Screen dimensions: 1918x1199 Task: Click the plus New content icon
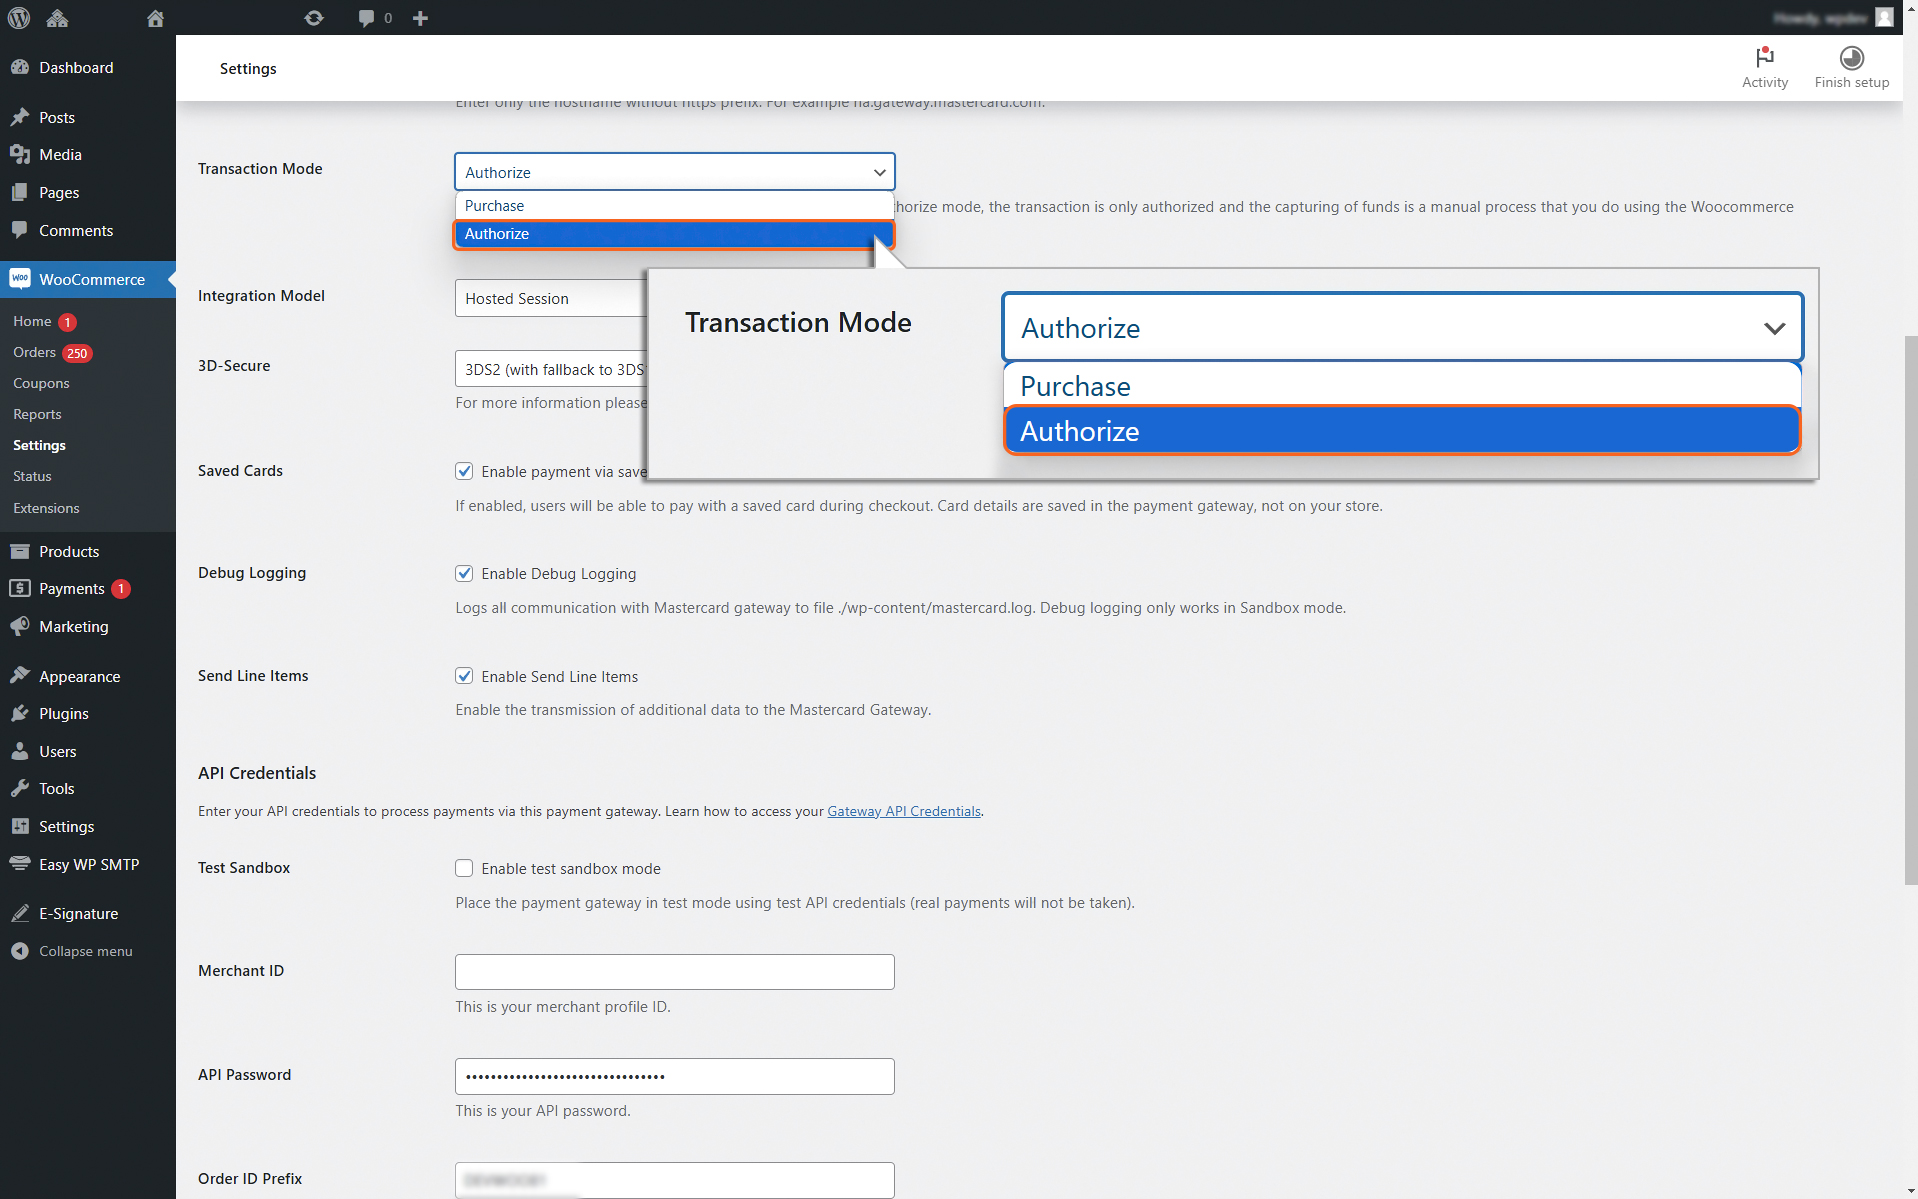point(420,18)
